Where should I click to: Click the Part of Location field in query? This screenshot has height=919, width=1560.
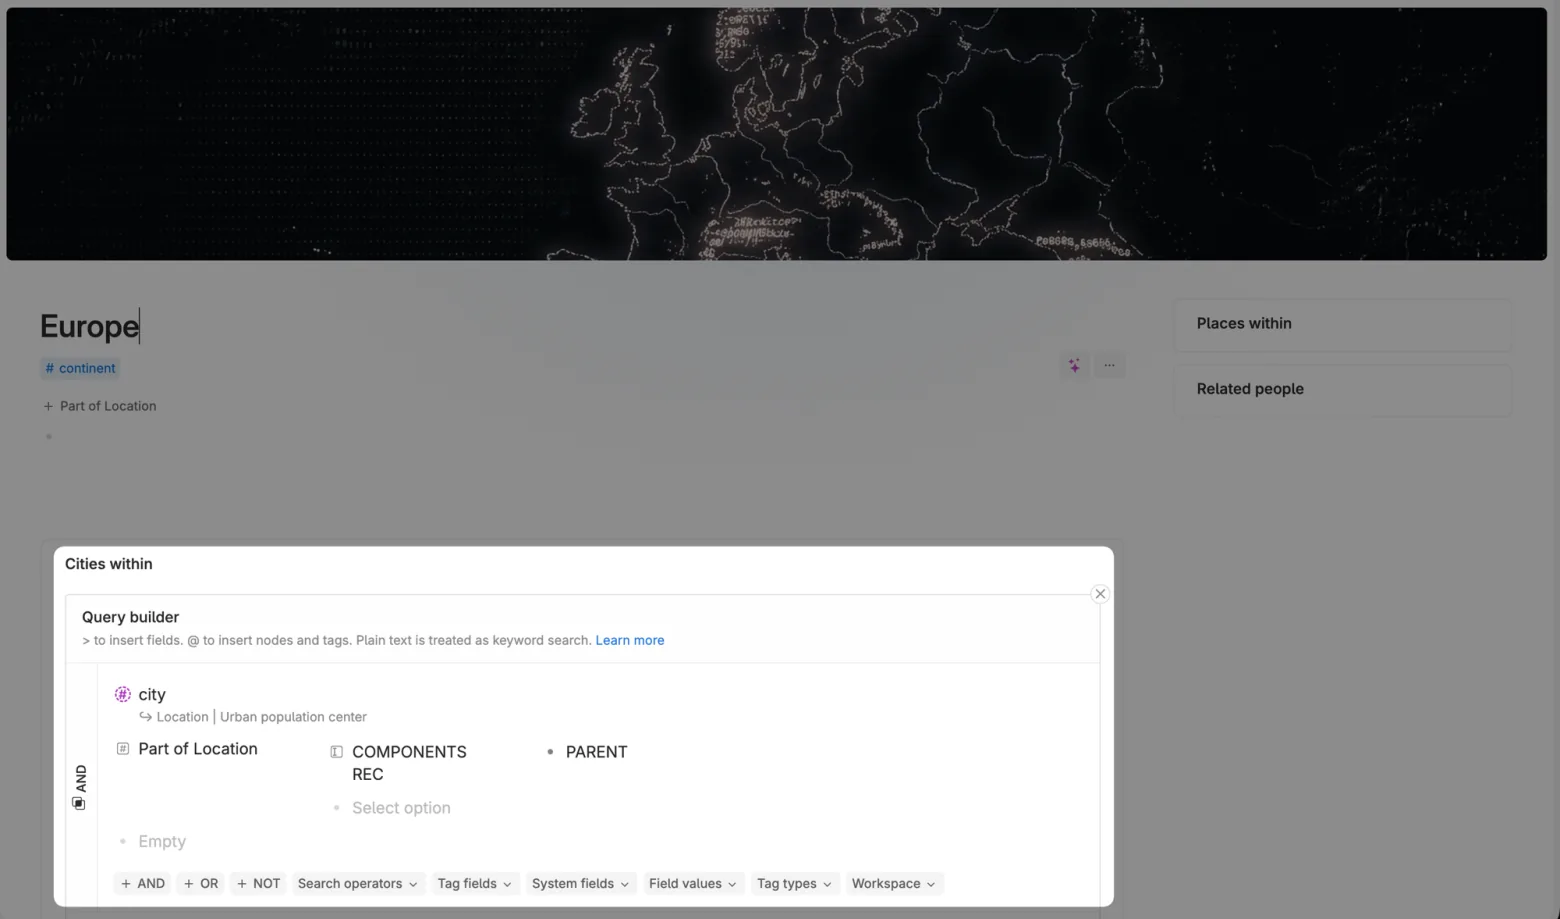(198, 749)
